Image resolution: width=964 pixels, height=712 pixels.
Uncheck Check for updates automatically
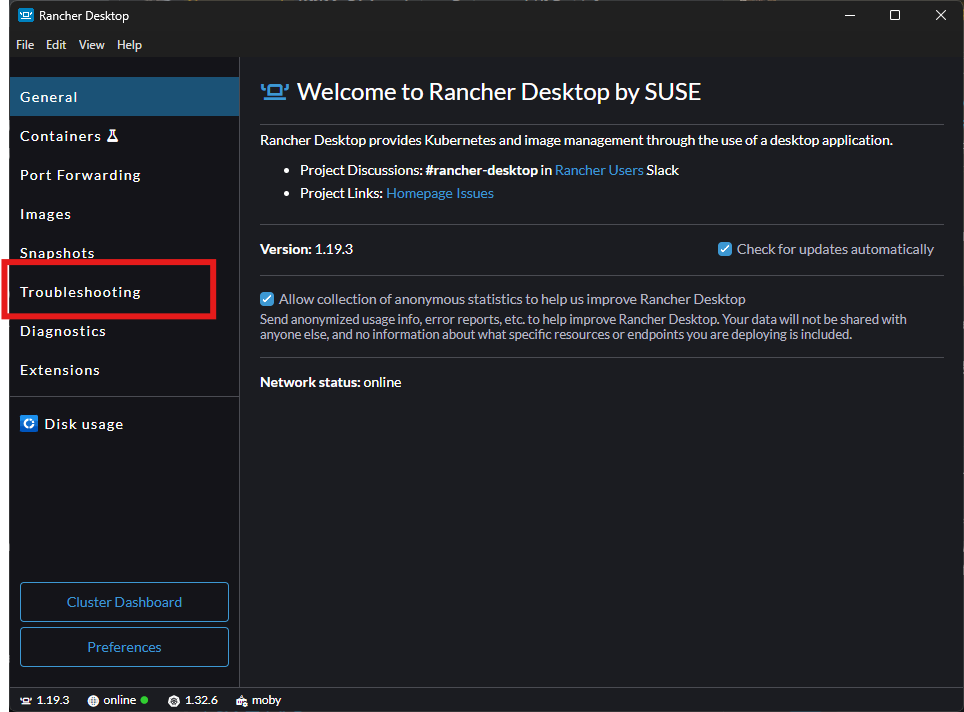[725, 249]
